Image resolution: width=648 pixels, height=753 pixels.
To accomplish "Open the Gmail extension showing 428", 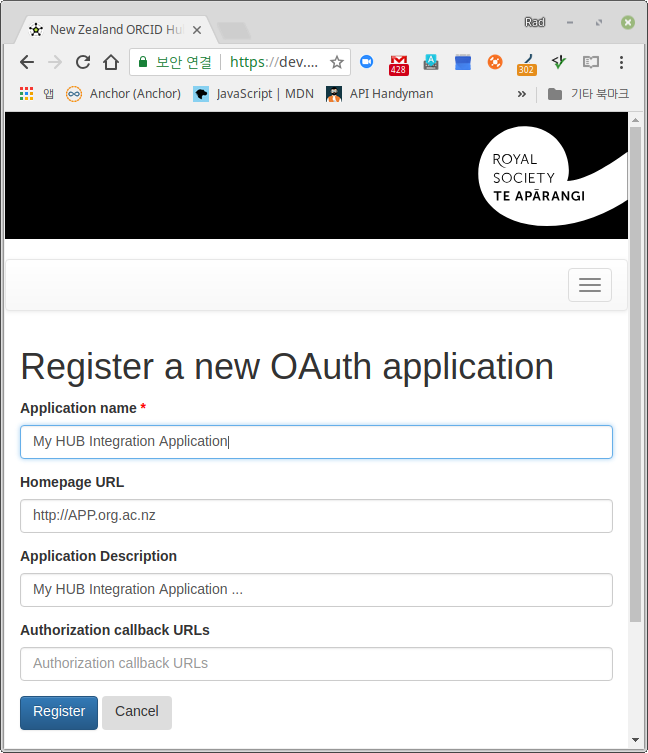I will click(399, 65).
